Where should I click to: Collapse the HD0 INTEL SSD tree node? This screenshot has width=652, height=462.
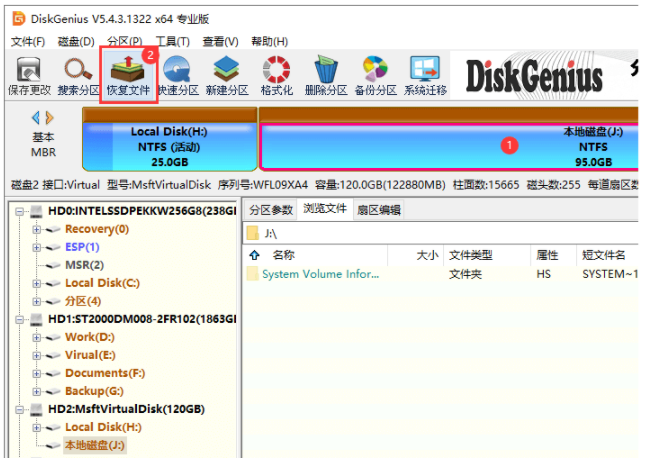point(19,212)
